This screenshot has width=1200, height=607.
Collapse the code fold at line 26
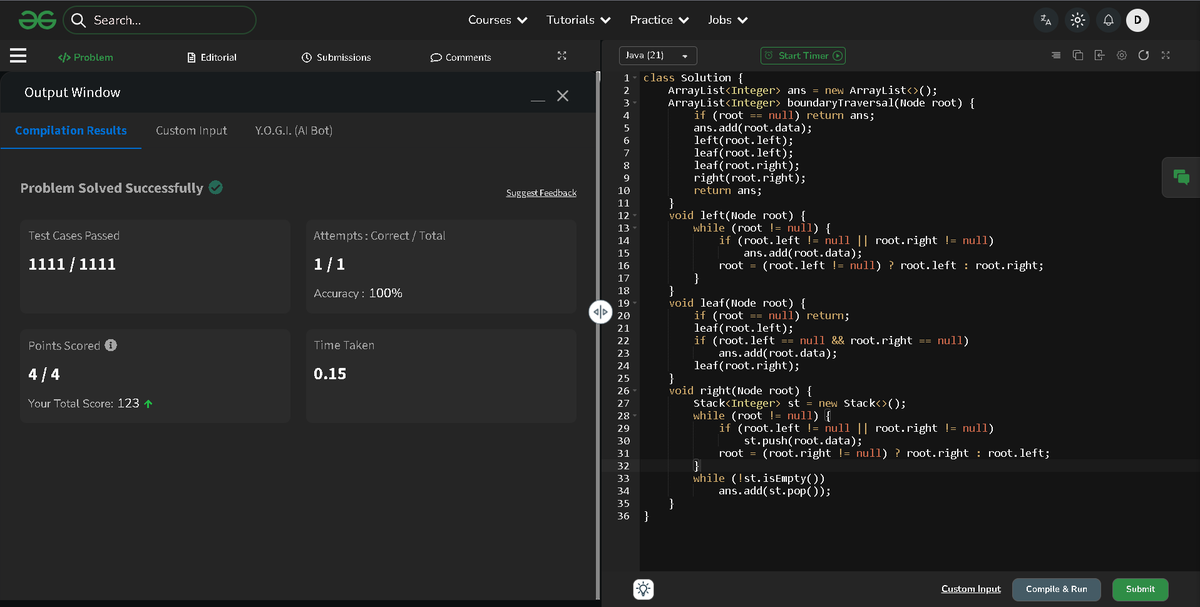[636, 391]
